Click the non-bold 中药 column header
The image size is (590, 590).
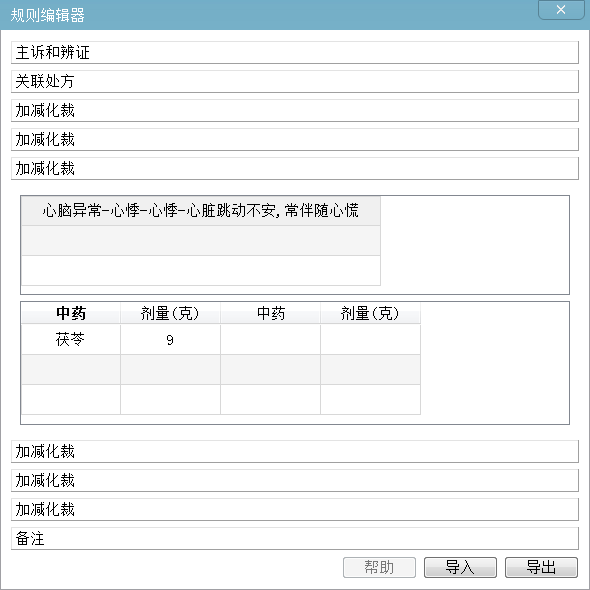pyautogui.click(x=271, y=313)
